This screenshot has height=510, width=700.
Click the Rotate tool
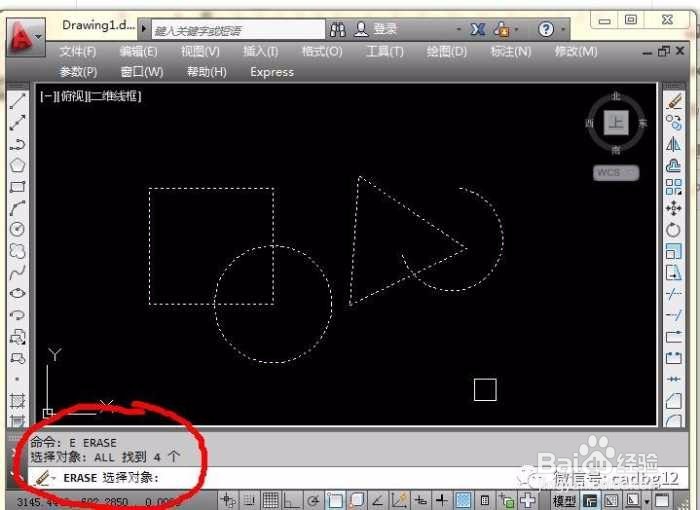(x=674, y=230)
